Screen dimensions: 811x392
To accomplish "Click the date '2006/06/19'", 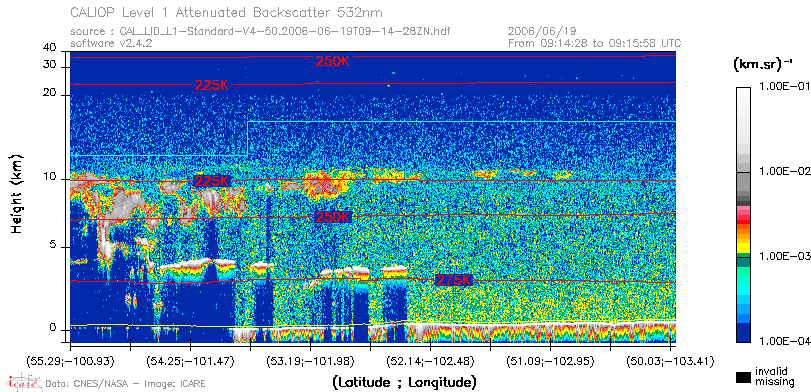I will tap(541, 32).
